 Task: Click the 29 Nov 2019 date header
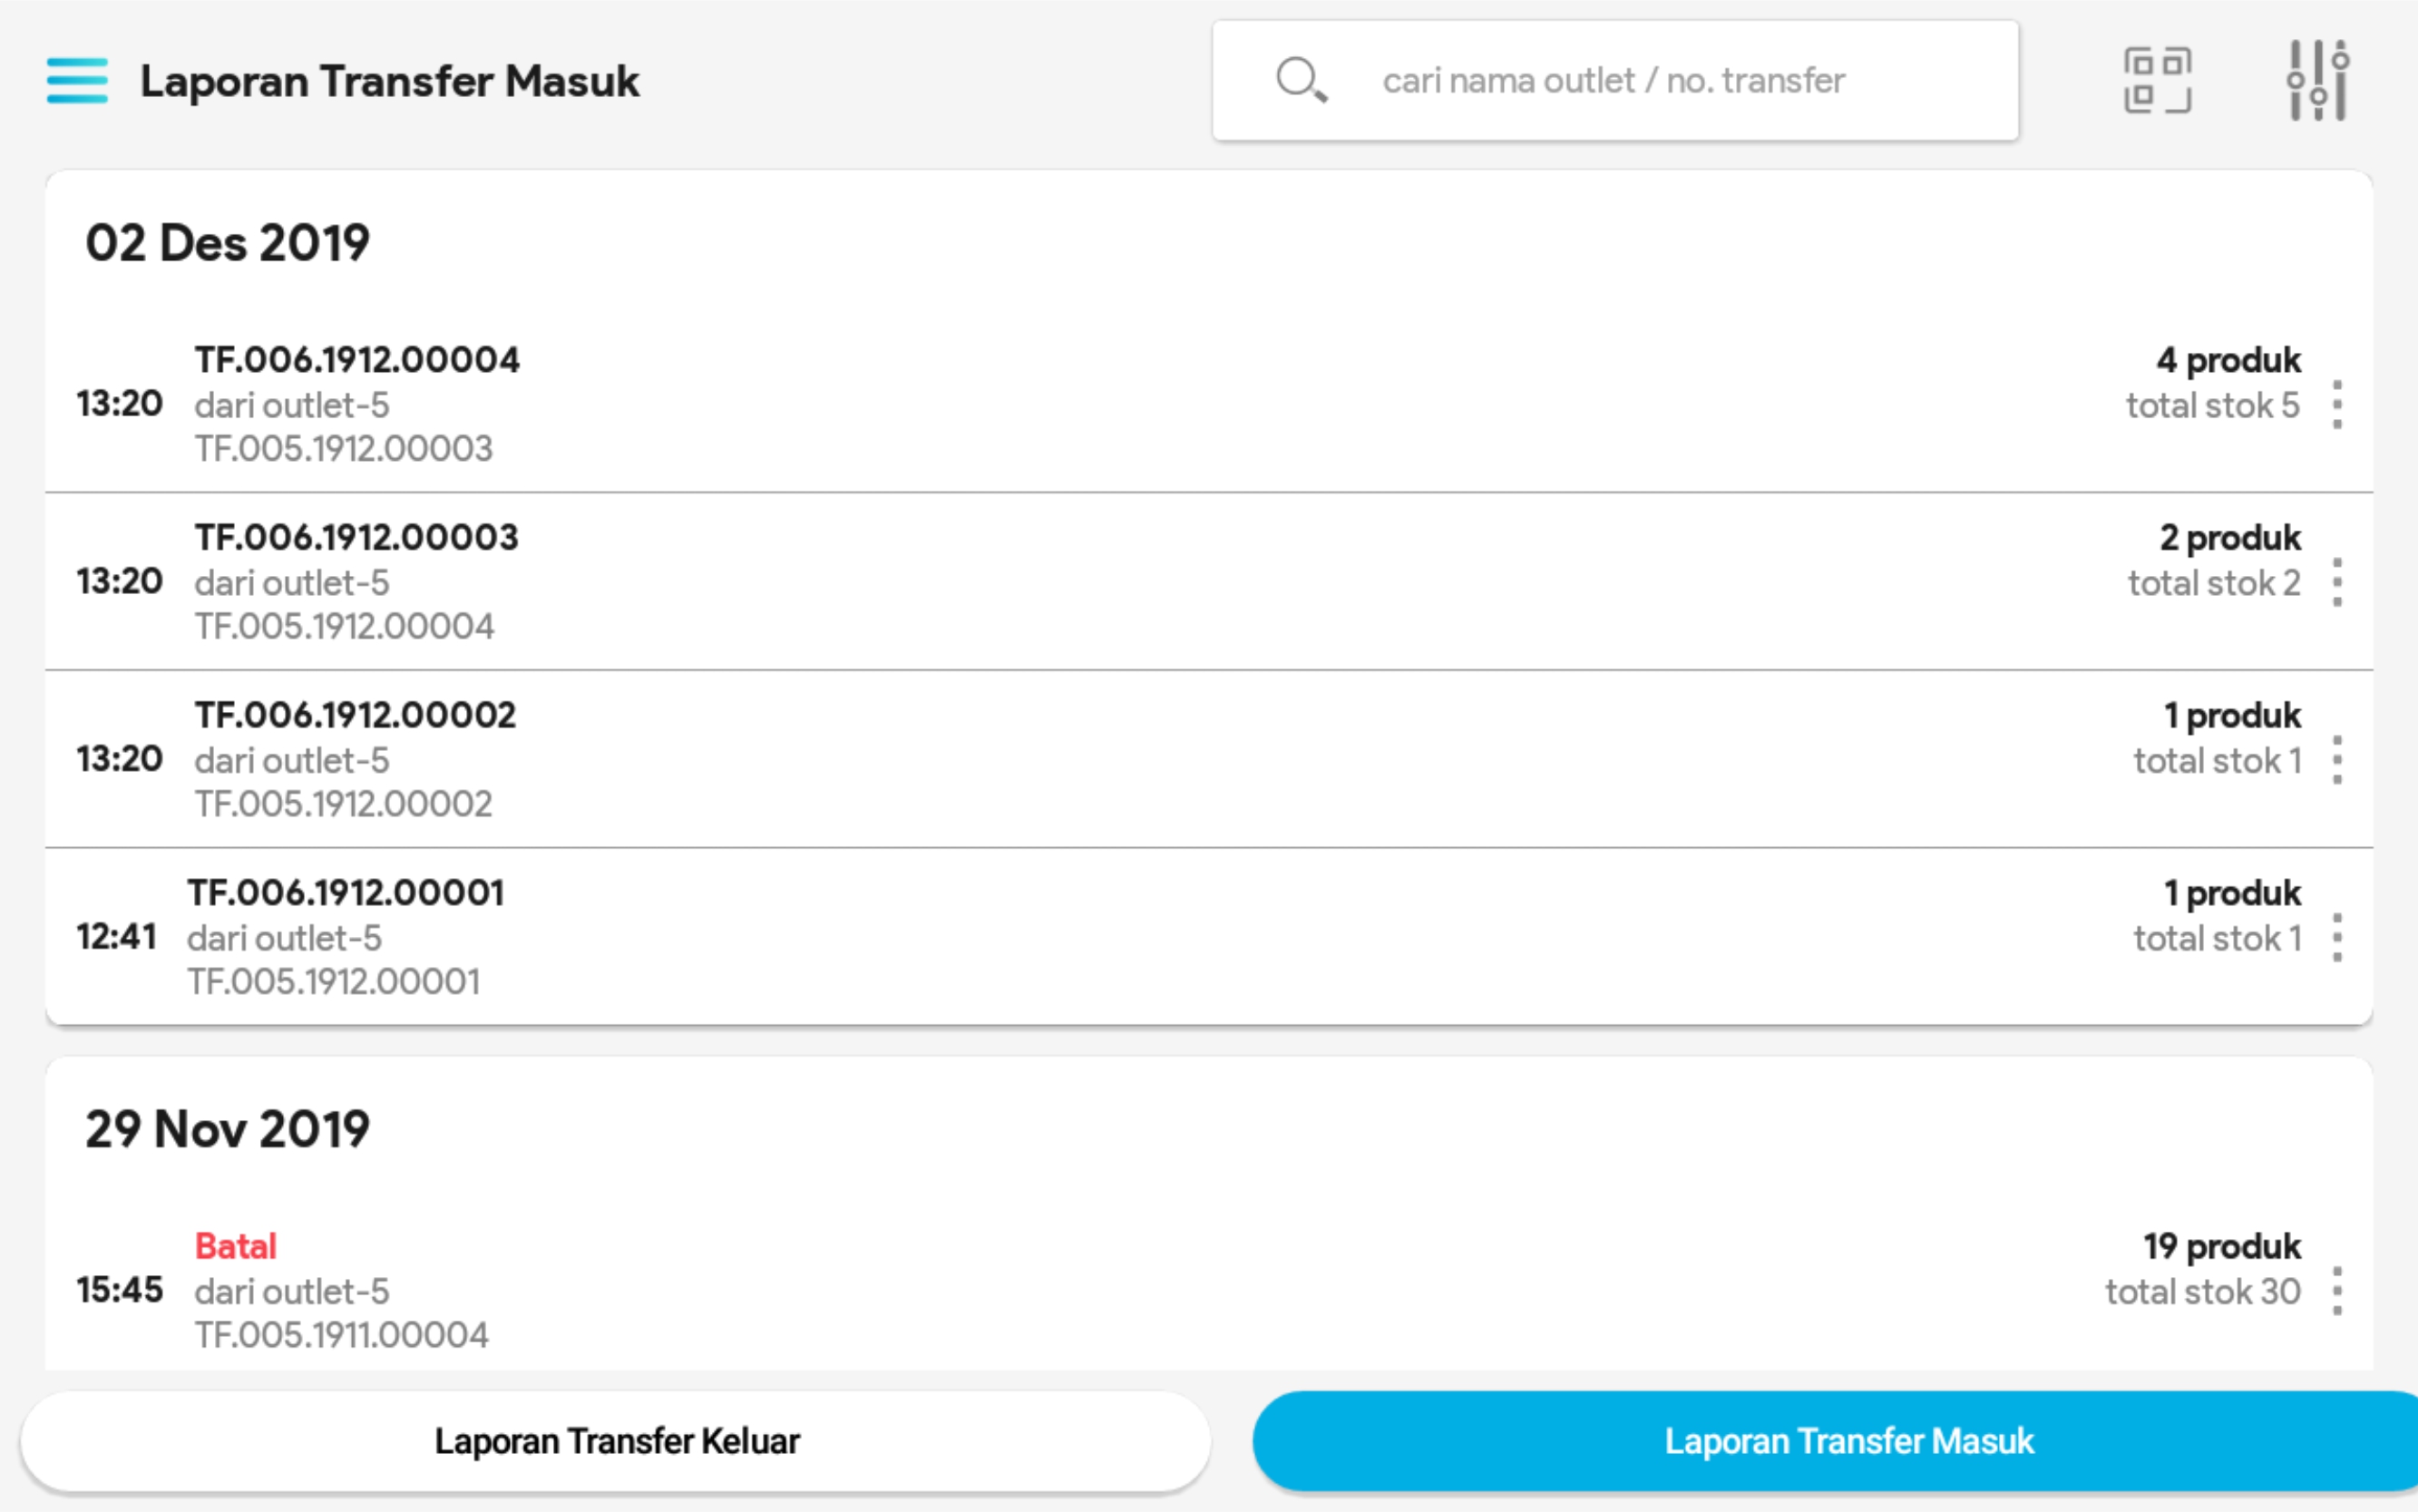point(228,1129)
